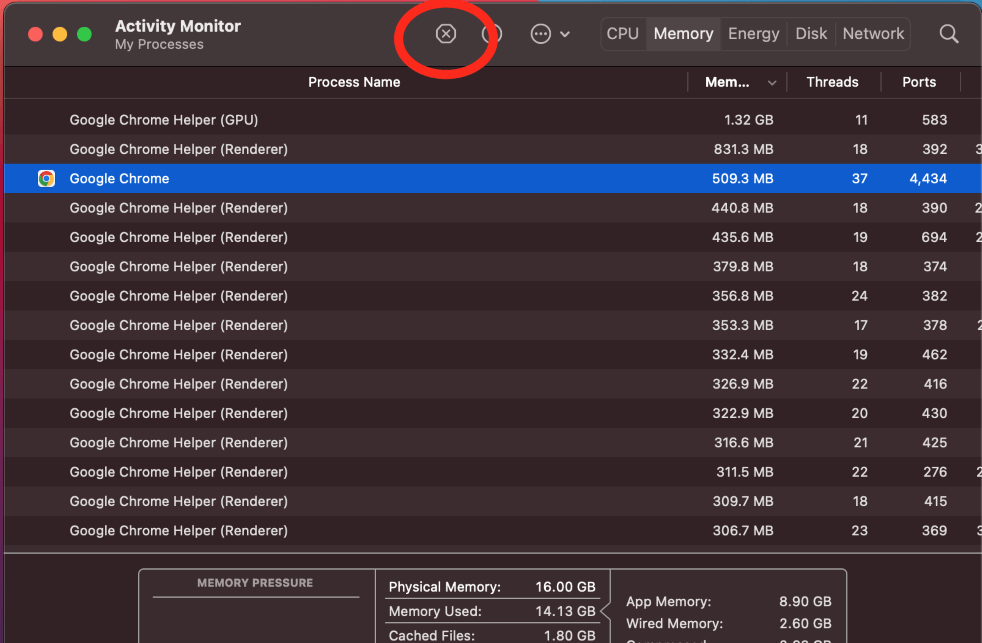Click the Physical Memory 16.00 GB value

[x=565, y=587]
